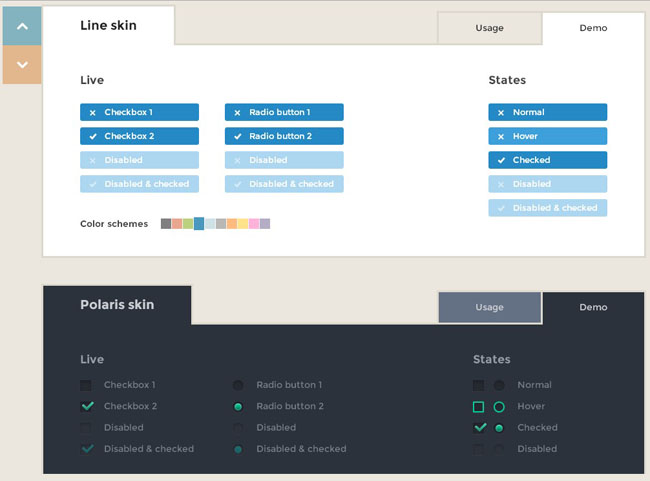The height and width of the screenshot is (481, 650).
Task: Select the Demo tab of Polaris skin
Action: (593, 307)
